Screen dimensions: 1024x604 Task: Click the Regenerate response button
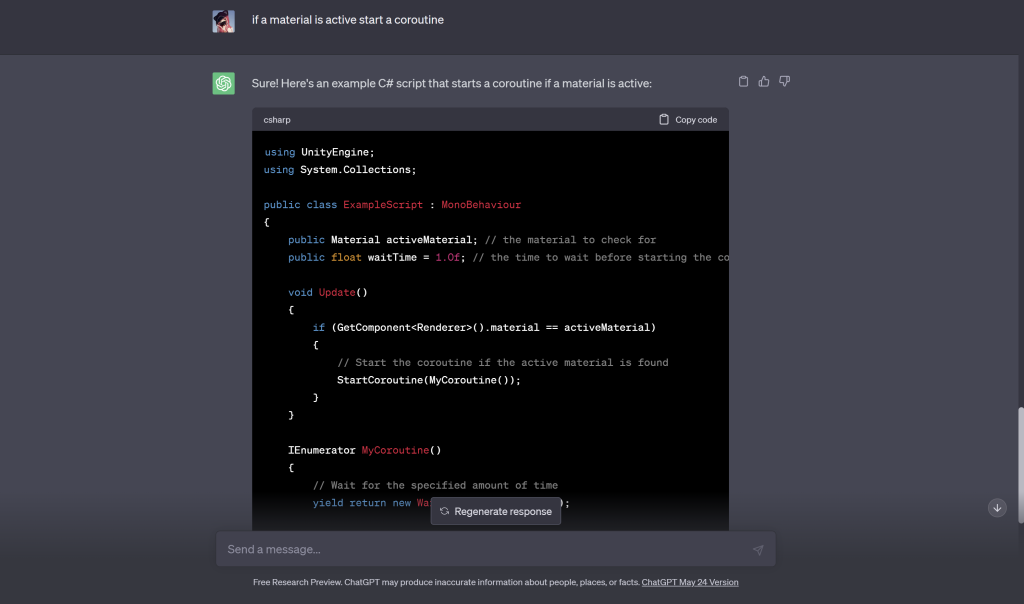[496, 511]
